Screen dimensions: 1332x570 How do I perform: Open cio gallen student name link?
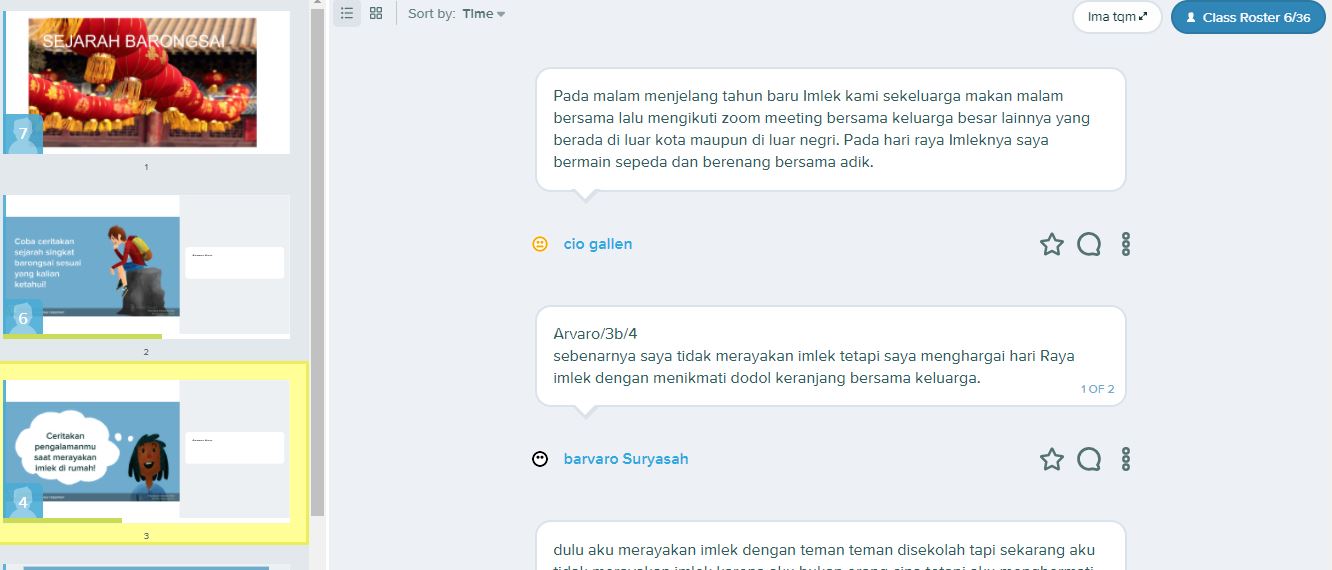[x=598, y=244]
